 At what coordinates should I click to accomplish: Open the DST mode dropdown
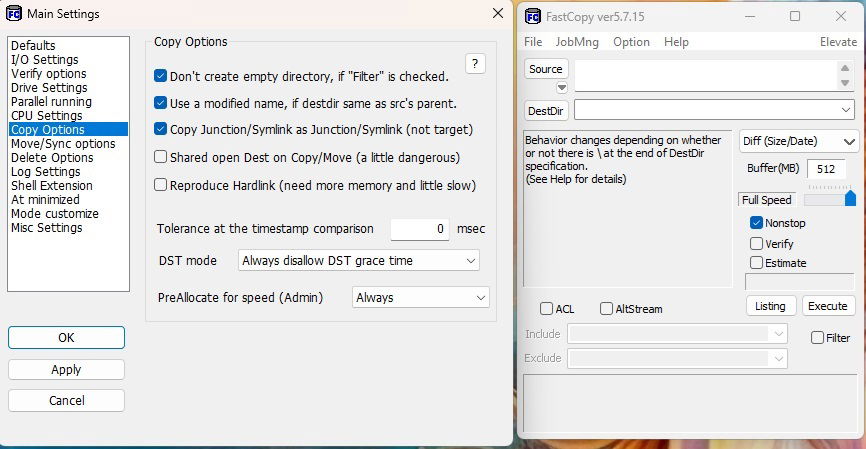359,260
